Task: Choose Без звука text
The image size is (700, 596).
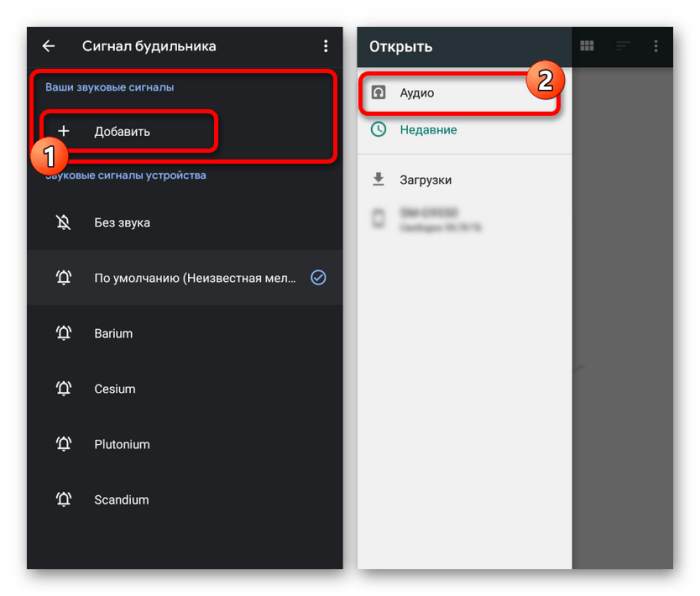Action: 122,223
